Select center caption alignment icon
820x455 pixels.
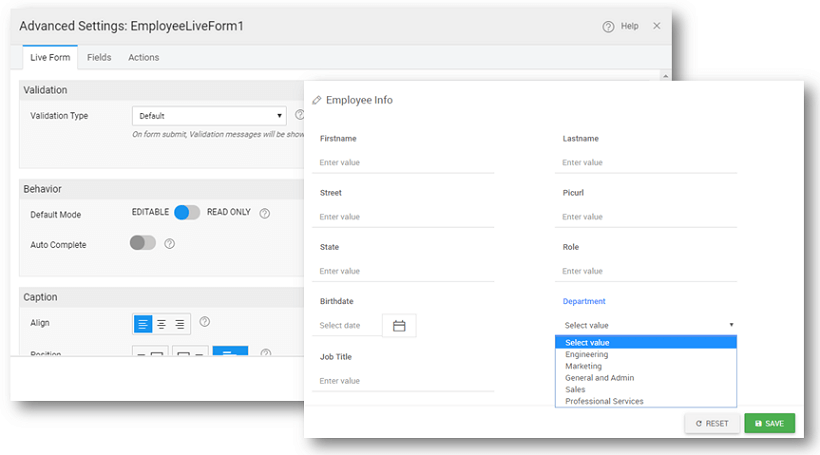pos(161,324)
